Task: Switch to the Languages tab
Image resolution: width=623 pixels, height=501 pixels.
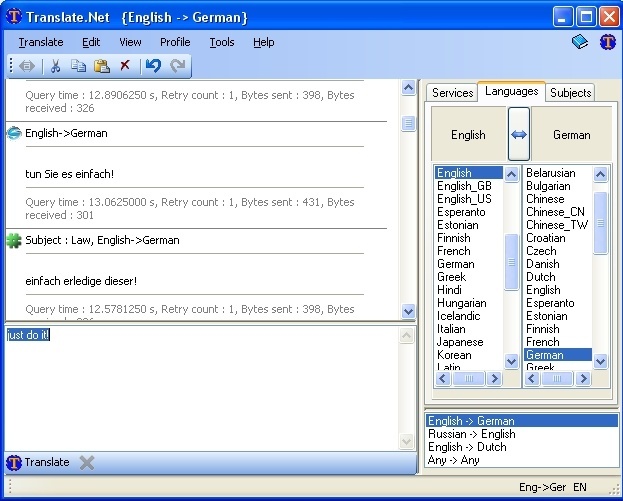Action: pyautogui.click(x=511, y=91)
